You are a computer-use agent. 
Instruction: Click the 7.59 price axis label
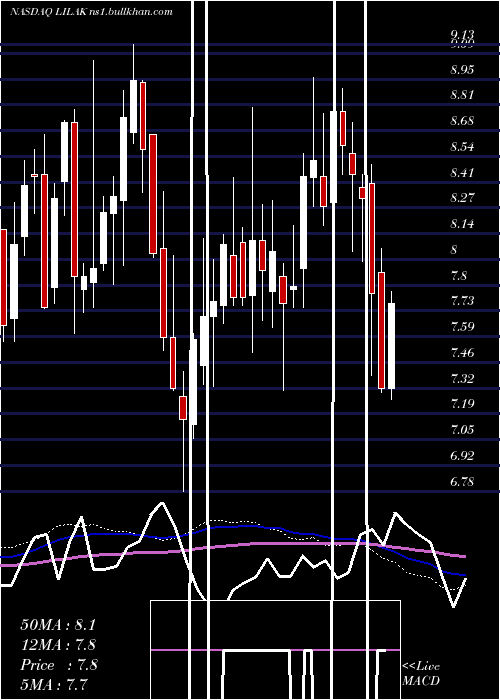pos(462,326)
